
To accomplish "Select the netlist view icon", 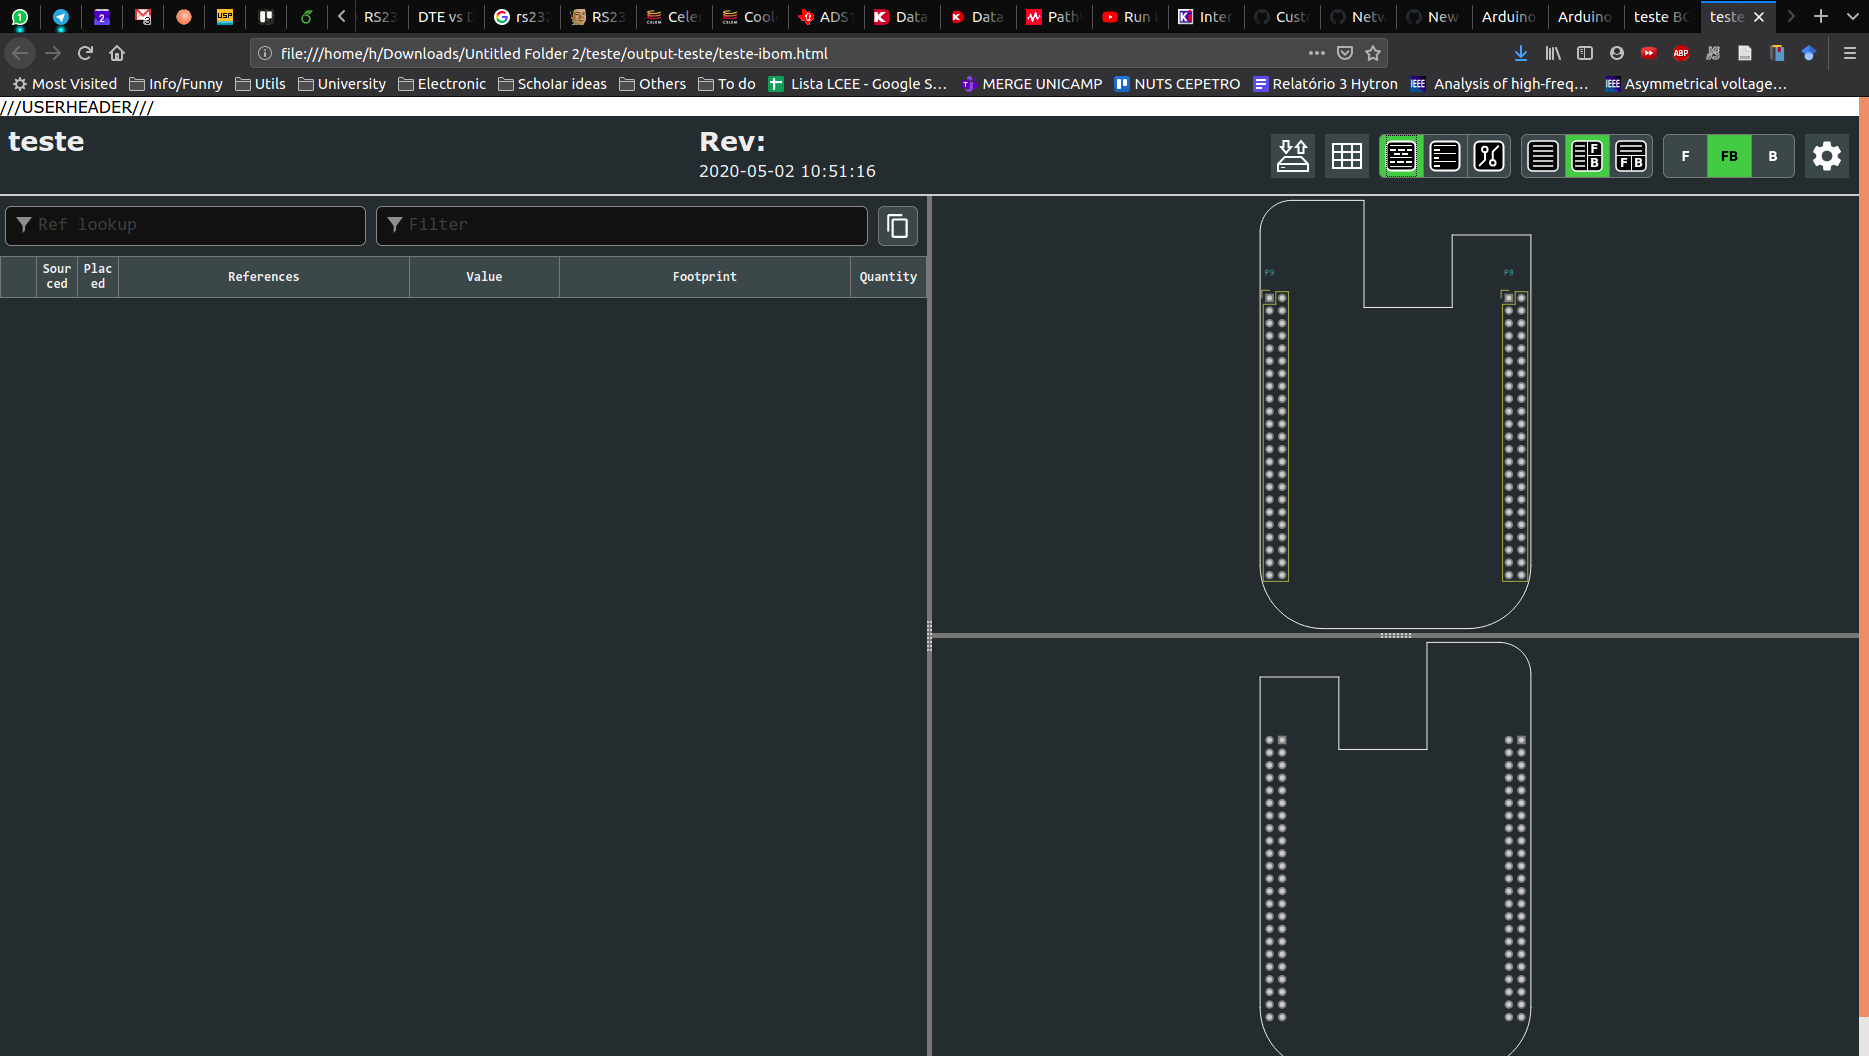I will (1489, 156).
